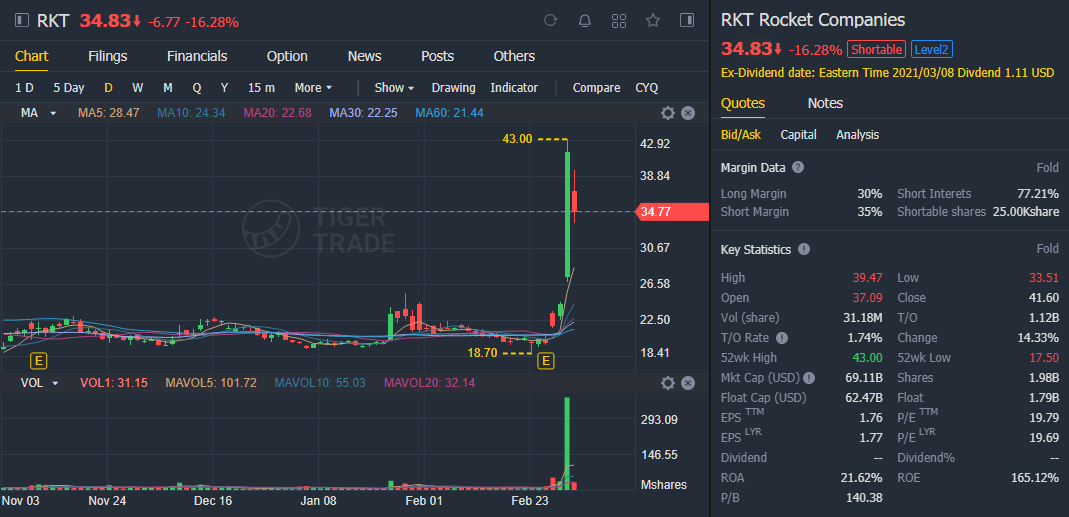Open the Financials tab
The width and height of the screenshot is (1069, 517).
pos(197,56)
